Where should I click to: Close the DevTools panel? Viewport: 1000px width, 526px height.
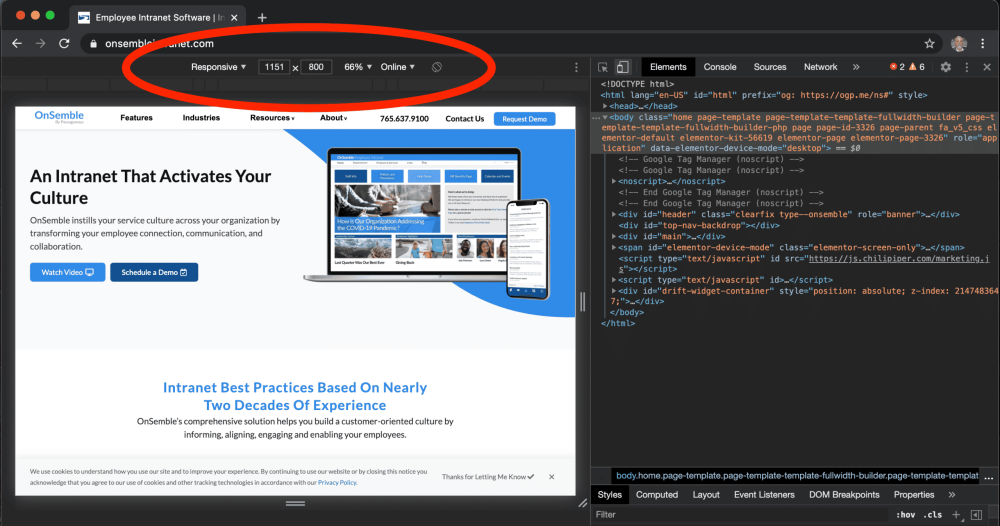click(987, 67)
